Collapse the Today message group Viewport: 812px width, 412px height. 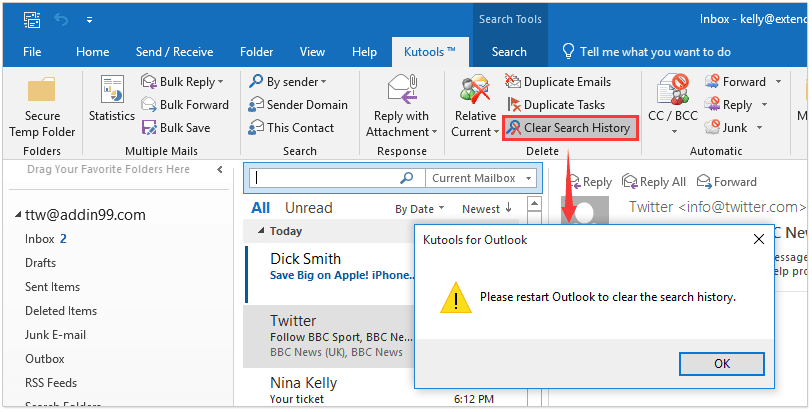tap(260, 231)
